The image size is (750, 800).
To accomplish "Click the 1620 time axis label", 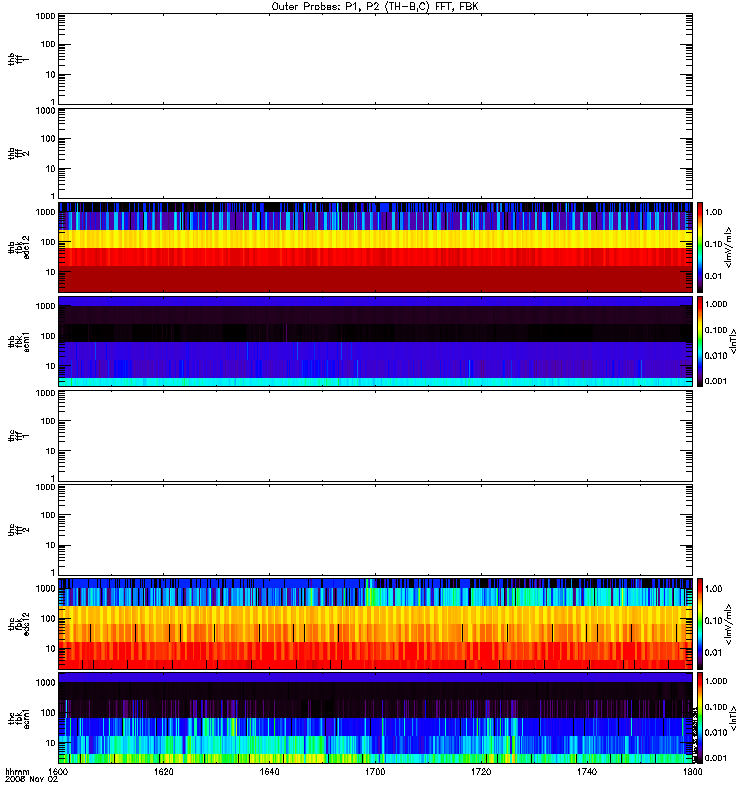I will pos(163,772).
